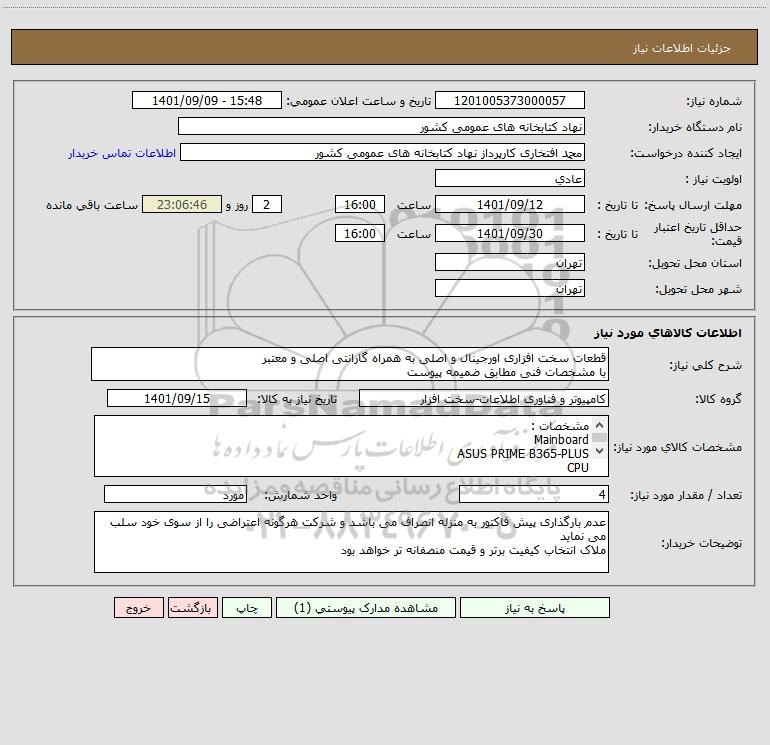Select the Mainboard text line
770x745 pixels.
click(561, 440)
